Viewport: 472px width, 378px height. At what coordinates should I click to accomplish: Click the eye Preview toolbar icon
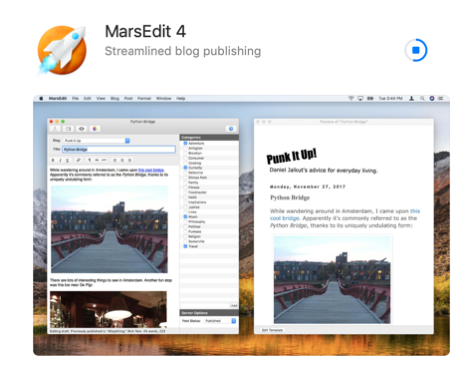click(x=81, y=129)
